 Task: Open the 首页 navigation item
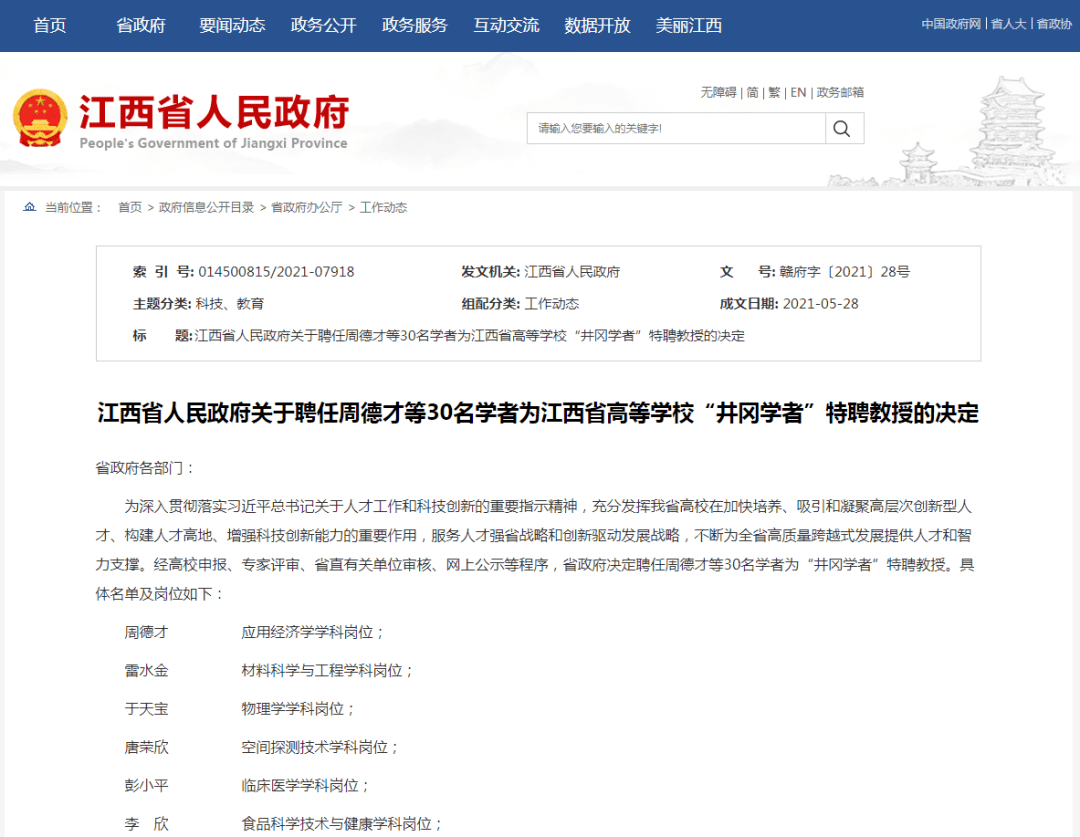tap(50, 25)
